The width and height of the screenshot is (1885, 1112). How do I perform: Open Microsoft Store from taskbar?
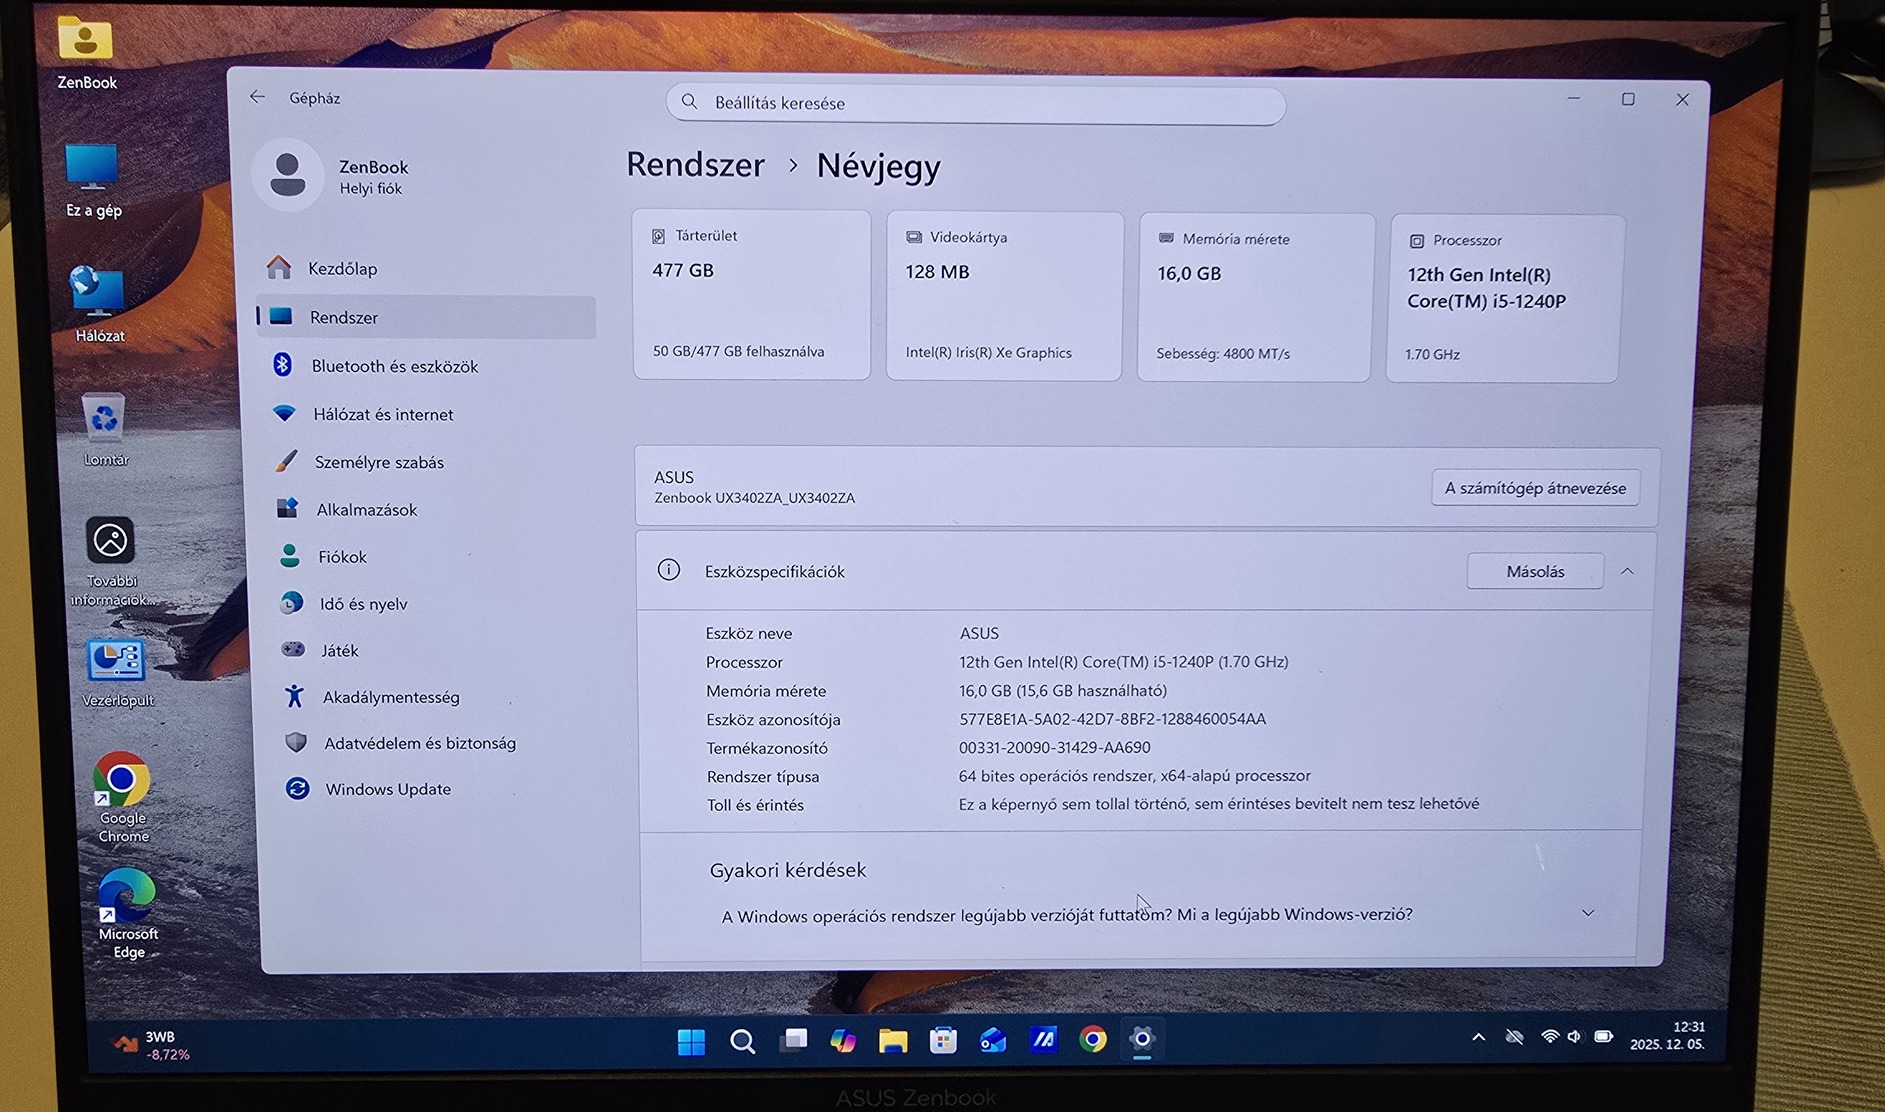pyautogui.click(x=943, y=1040)
